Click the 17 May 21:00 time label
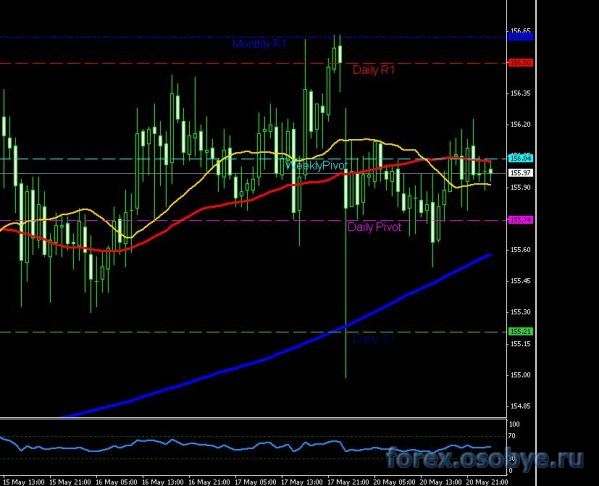This screenshot has height=486, width=599. click(348, 482)
